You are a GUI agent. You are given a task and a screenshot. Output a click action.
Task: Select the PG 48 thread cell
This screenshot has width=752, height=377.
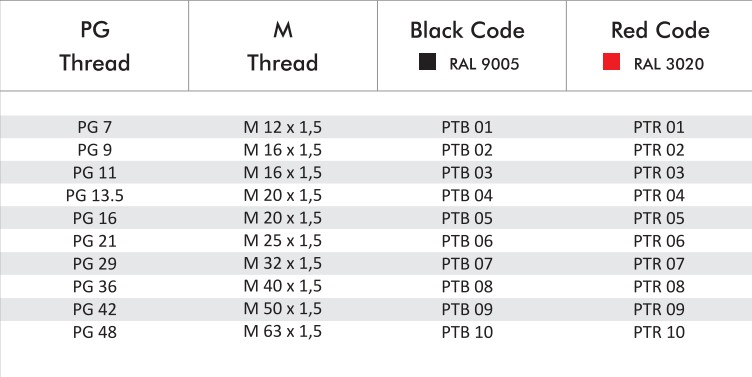pyautogui.click(x=95, y=332)
